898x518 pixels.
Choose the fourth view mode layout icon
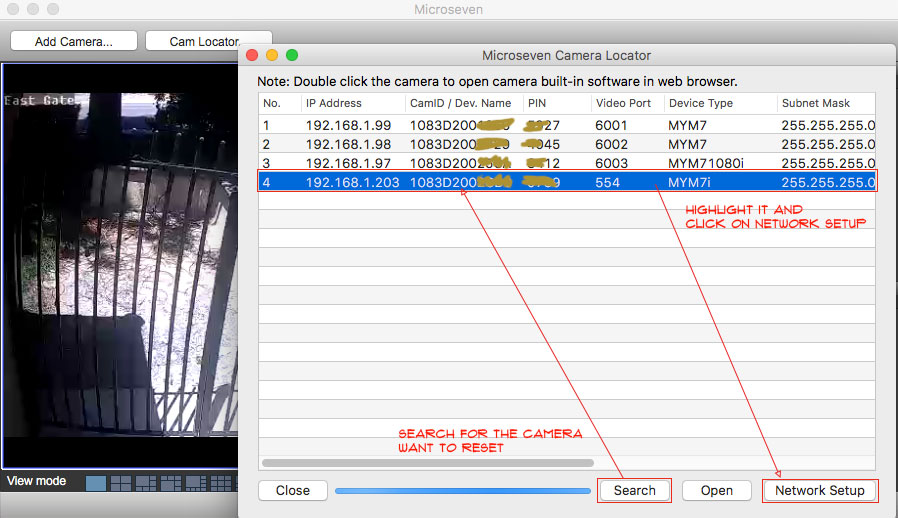(x=171, y=483)
